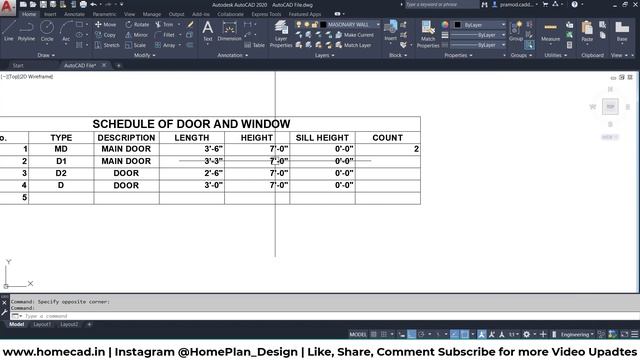
Task: Toggle annotation visibility in status bar
Action: pyautogui.click(x=482, y=334)
